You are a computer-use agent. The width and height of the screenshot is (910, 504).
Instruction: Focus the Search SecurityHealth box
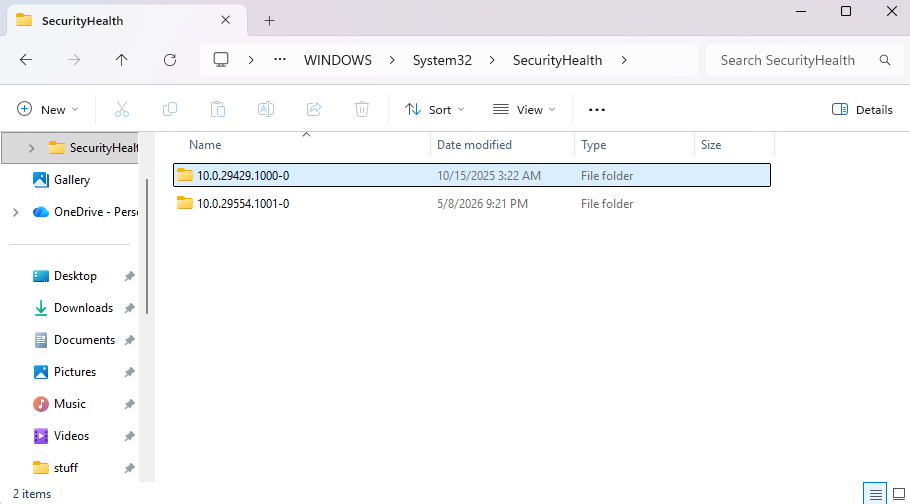coord(803,60)
